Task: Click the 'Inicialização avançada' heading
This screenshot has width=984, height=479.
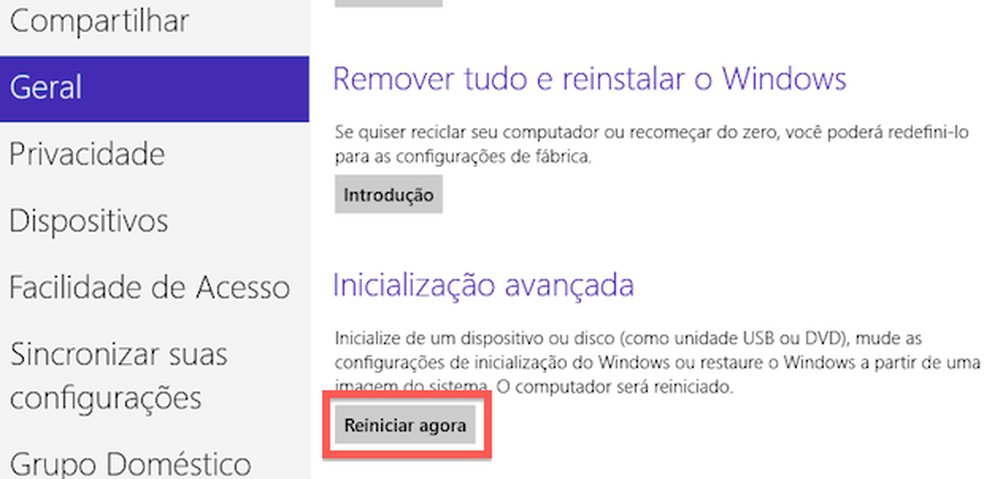Action: 483,284
